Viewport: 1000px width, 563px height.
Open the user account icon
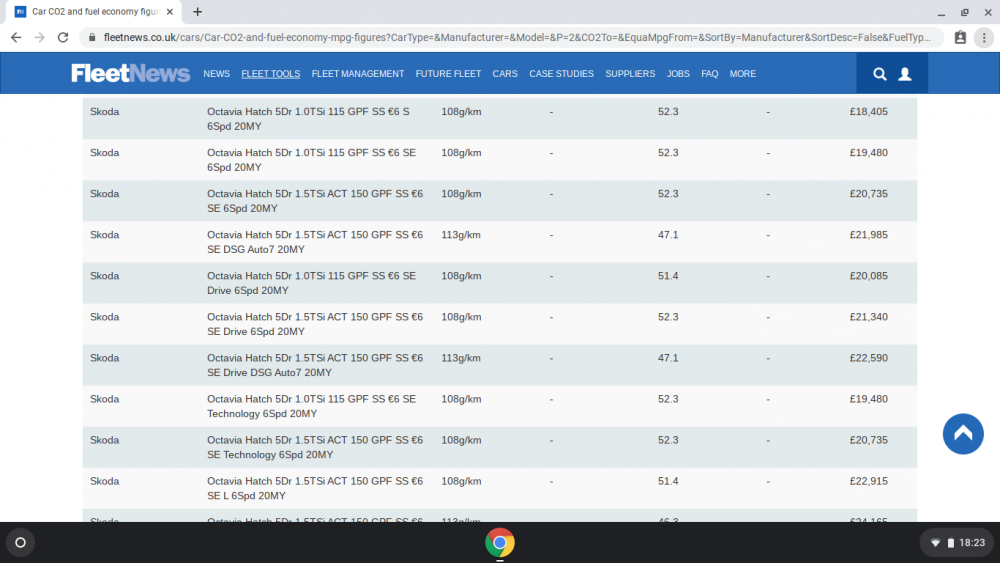pyautogui.click(x=904, y=74)
